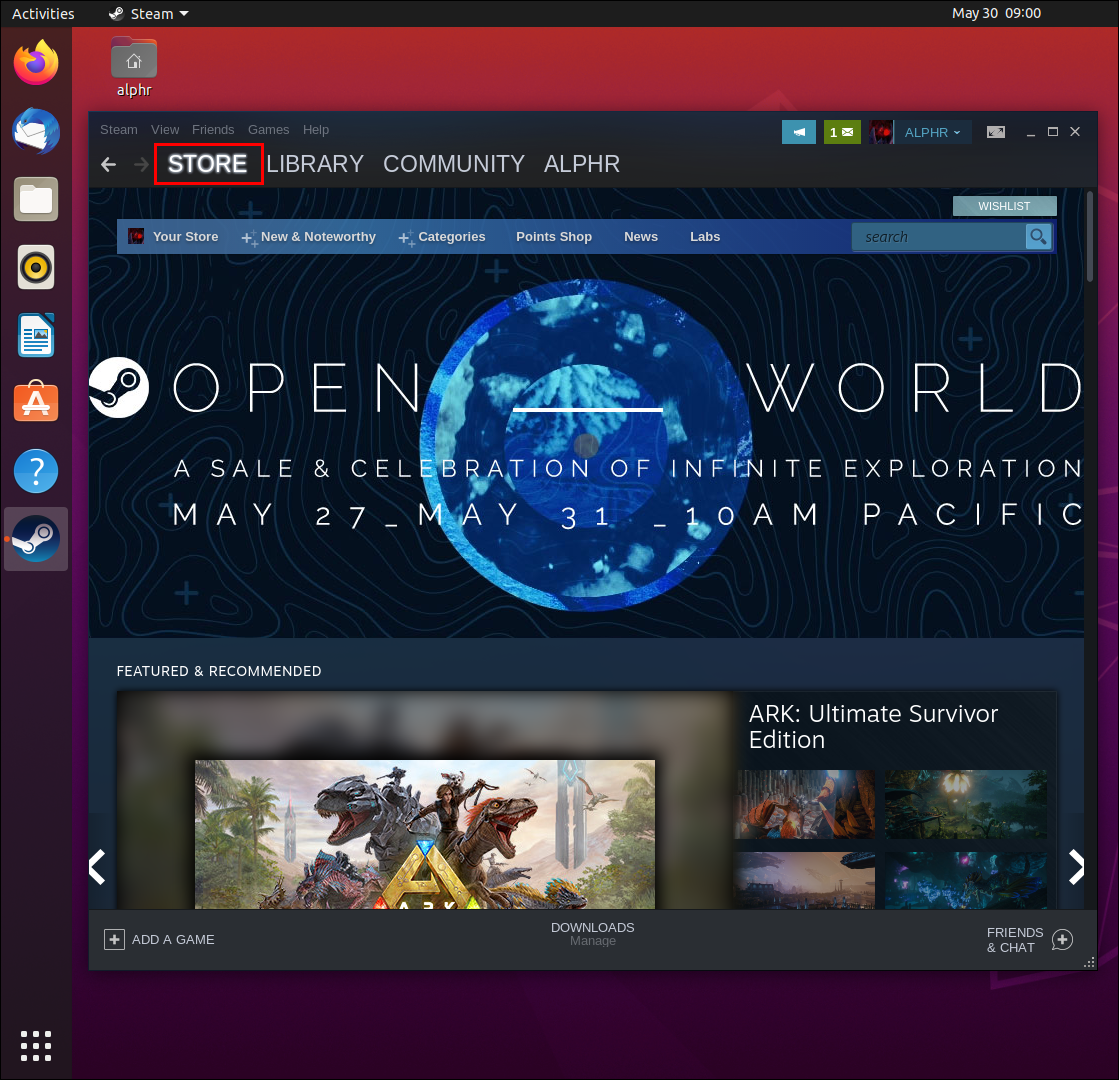This screenshot has width=1119, height=1080.
Task: Open Ubuntu Software store icon
Action: (36, 402)
